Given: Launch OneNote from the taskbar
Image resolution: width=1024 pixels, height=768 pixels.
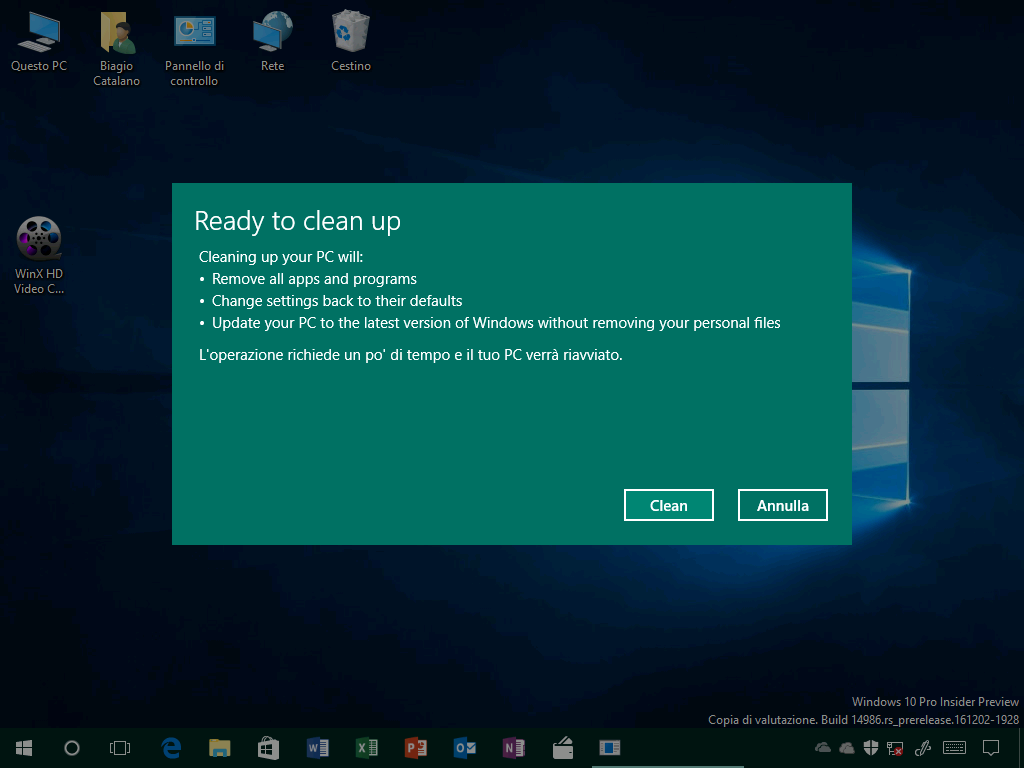Looking at the screenshot, I should tap(513, 748).
